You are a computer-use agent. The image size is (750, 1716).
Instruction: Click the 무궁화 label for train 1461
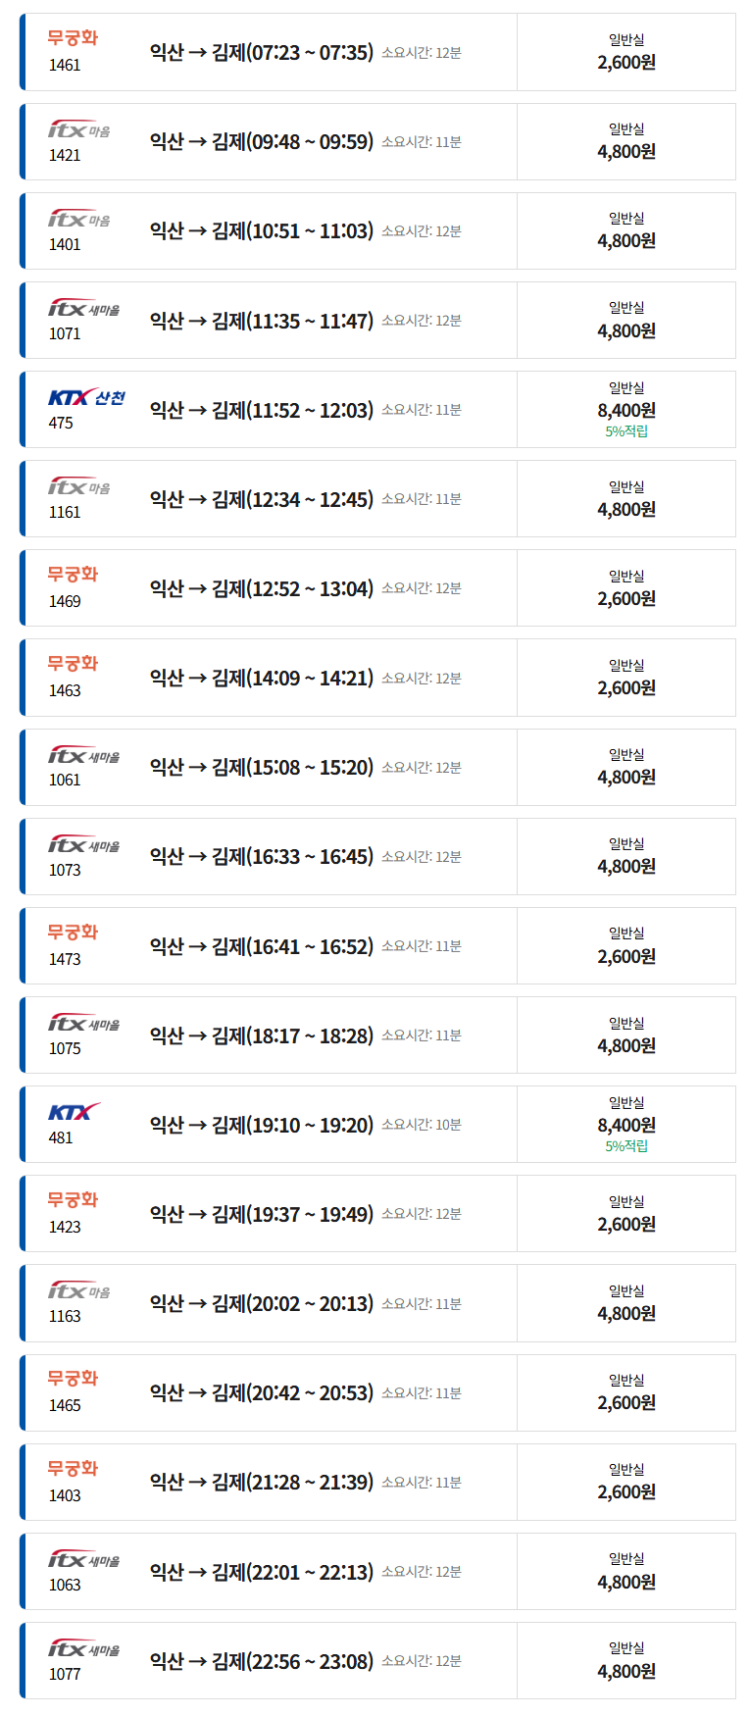click(x=73, y=38)
